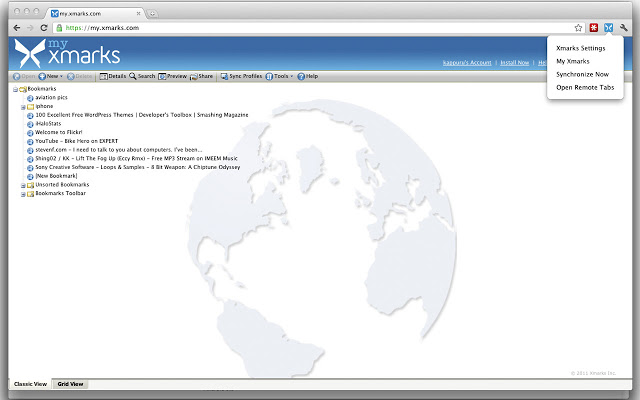This screenshot has height=400, width=640.
Task: Select Open Remote Tabs menu entry
Action: coord(585,87)
